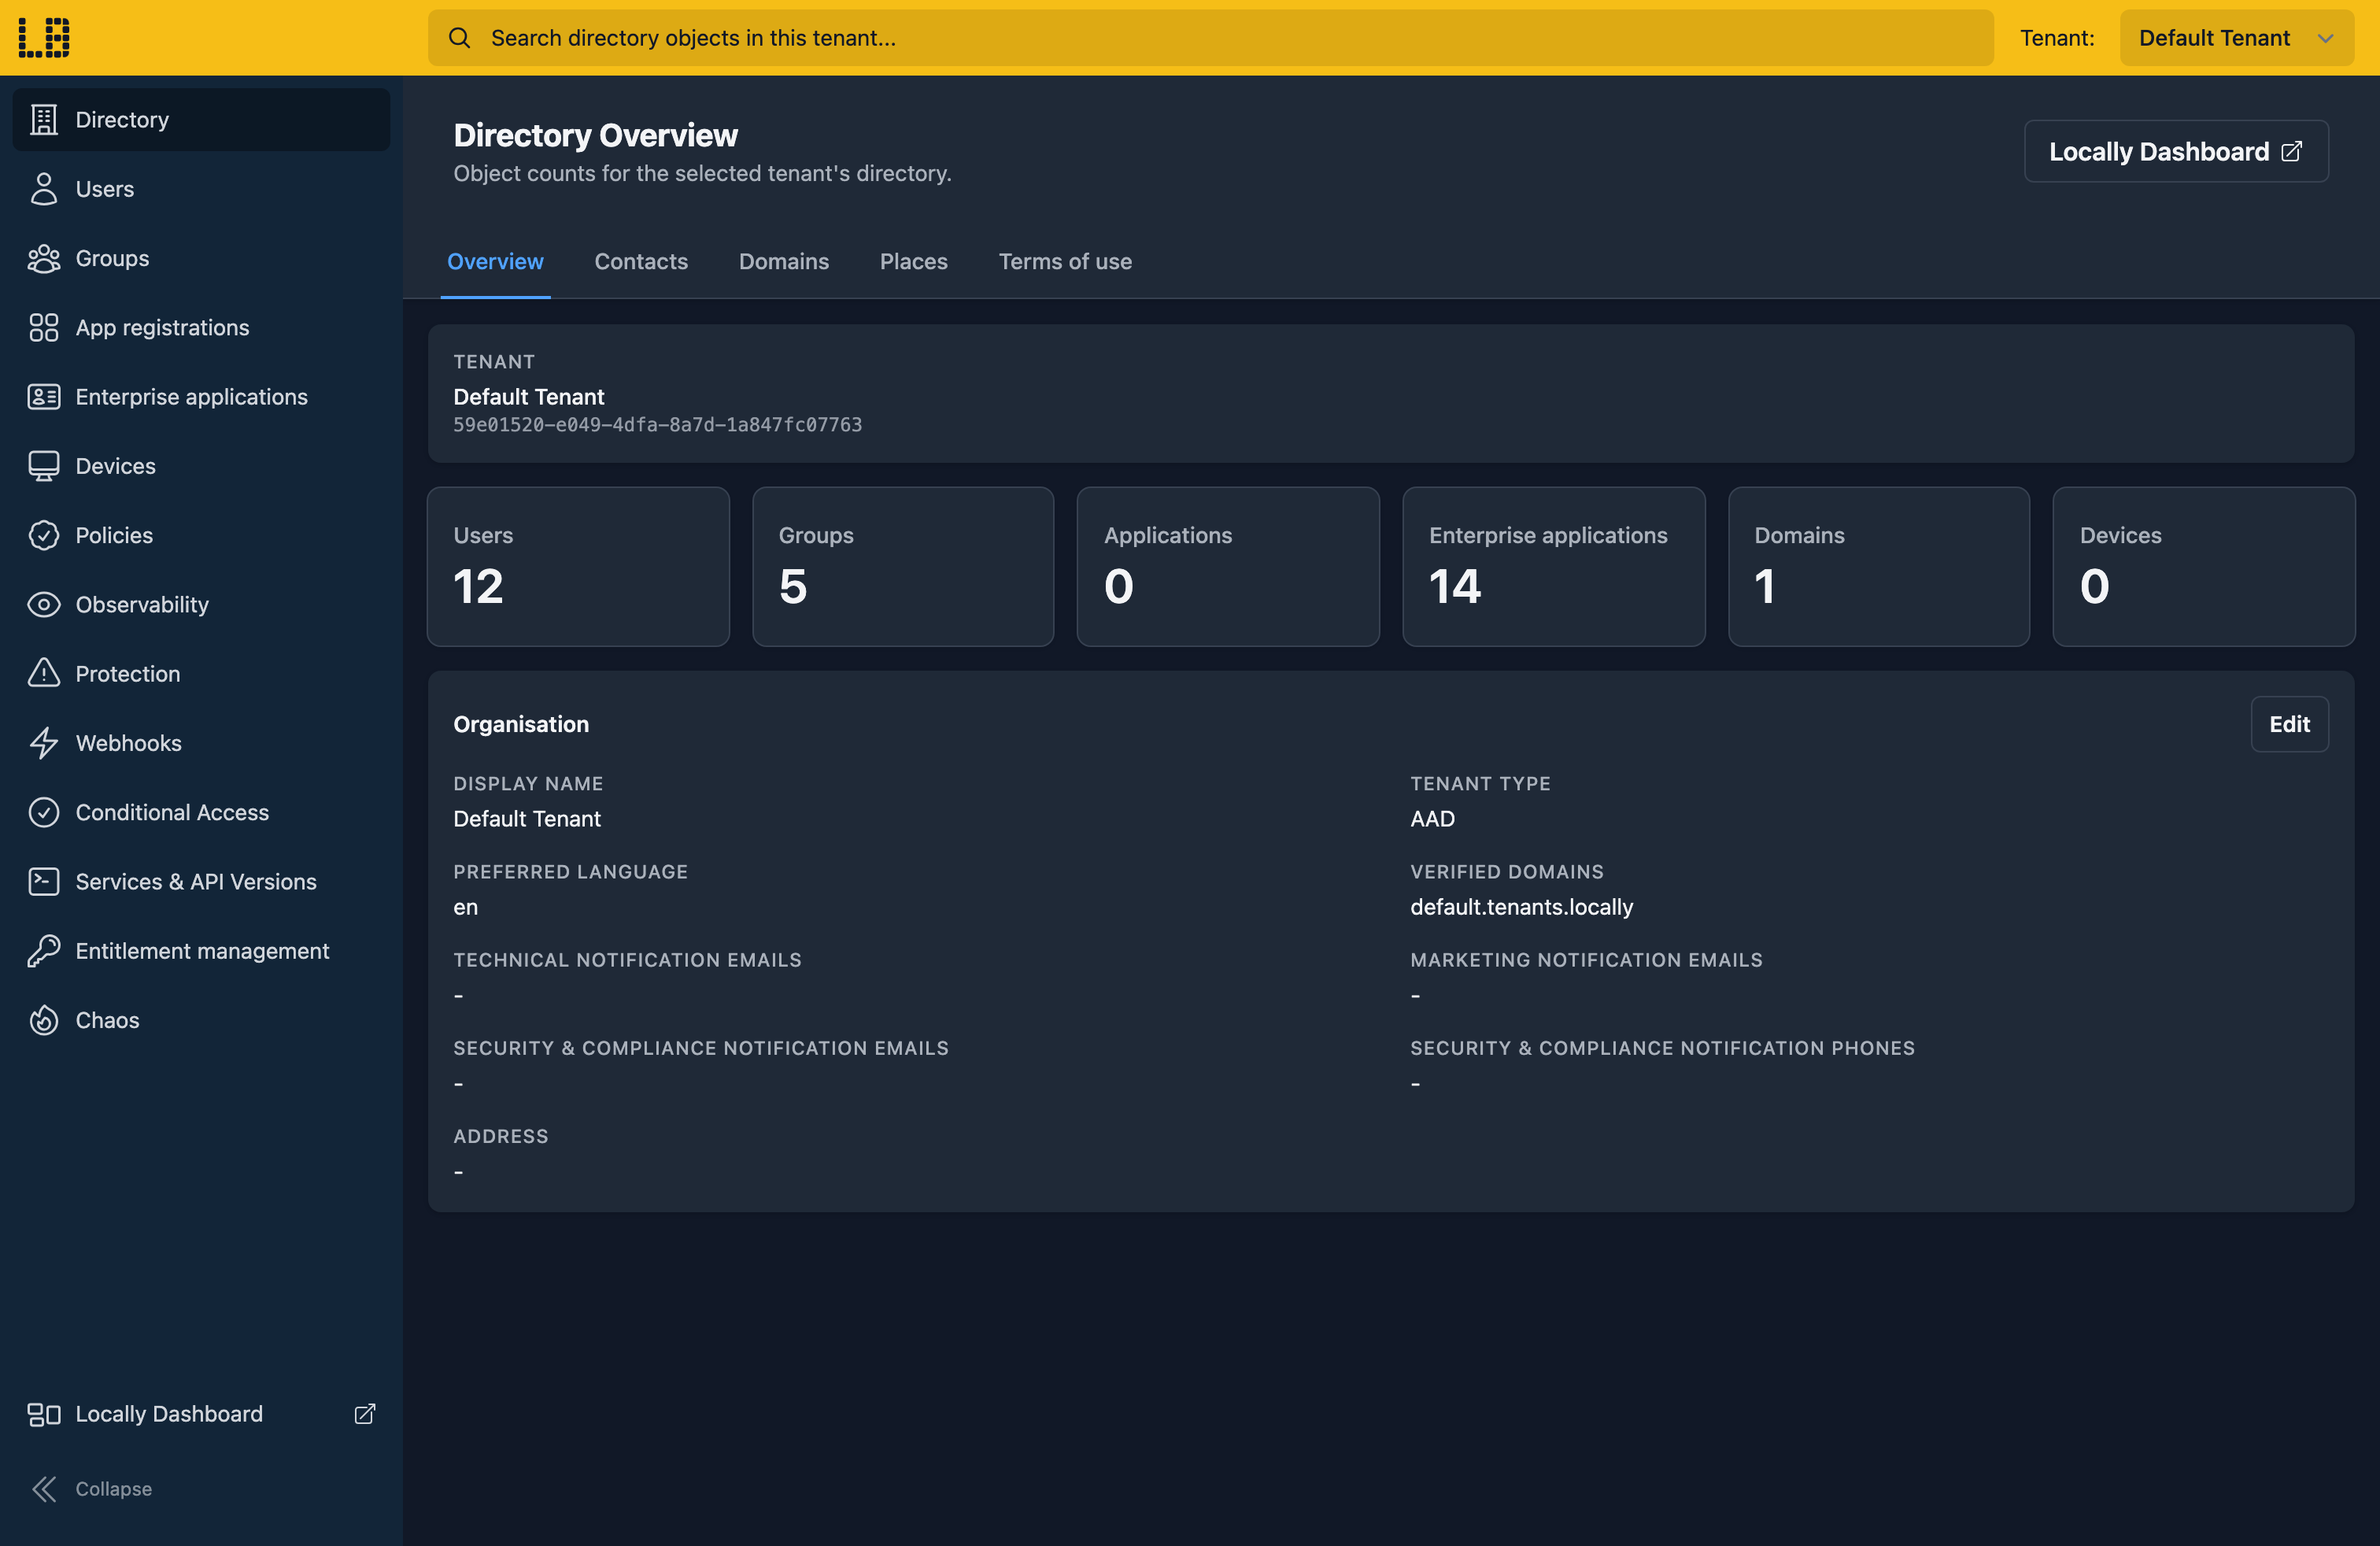2380x1546 pixels.
Task: Open the Domains count card
Action: point(1879,566)
